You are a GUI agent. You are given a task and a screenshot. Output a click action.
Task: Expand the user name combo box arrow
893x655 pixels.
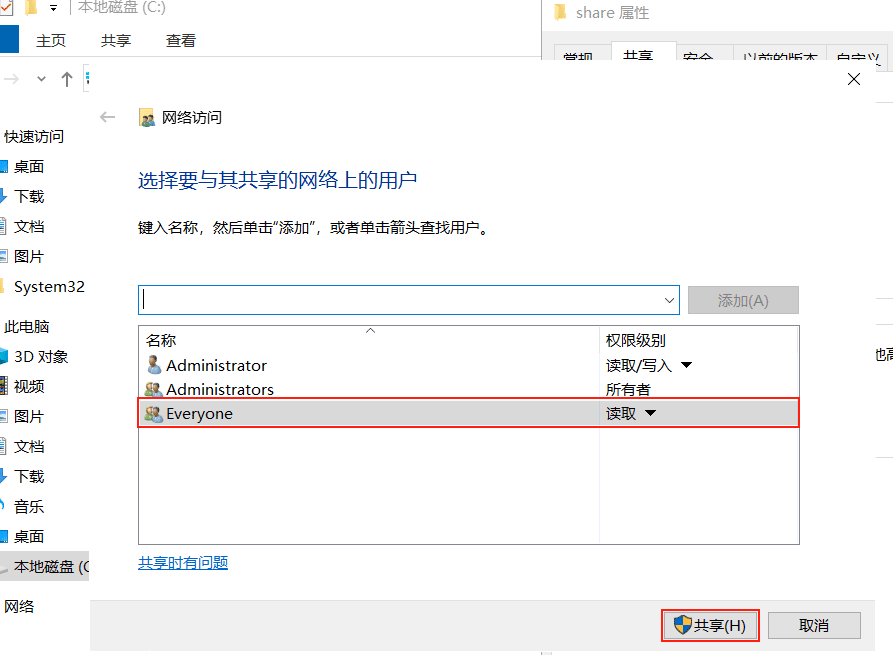669,300
